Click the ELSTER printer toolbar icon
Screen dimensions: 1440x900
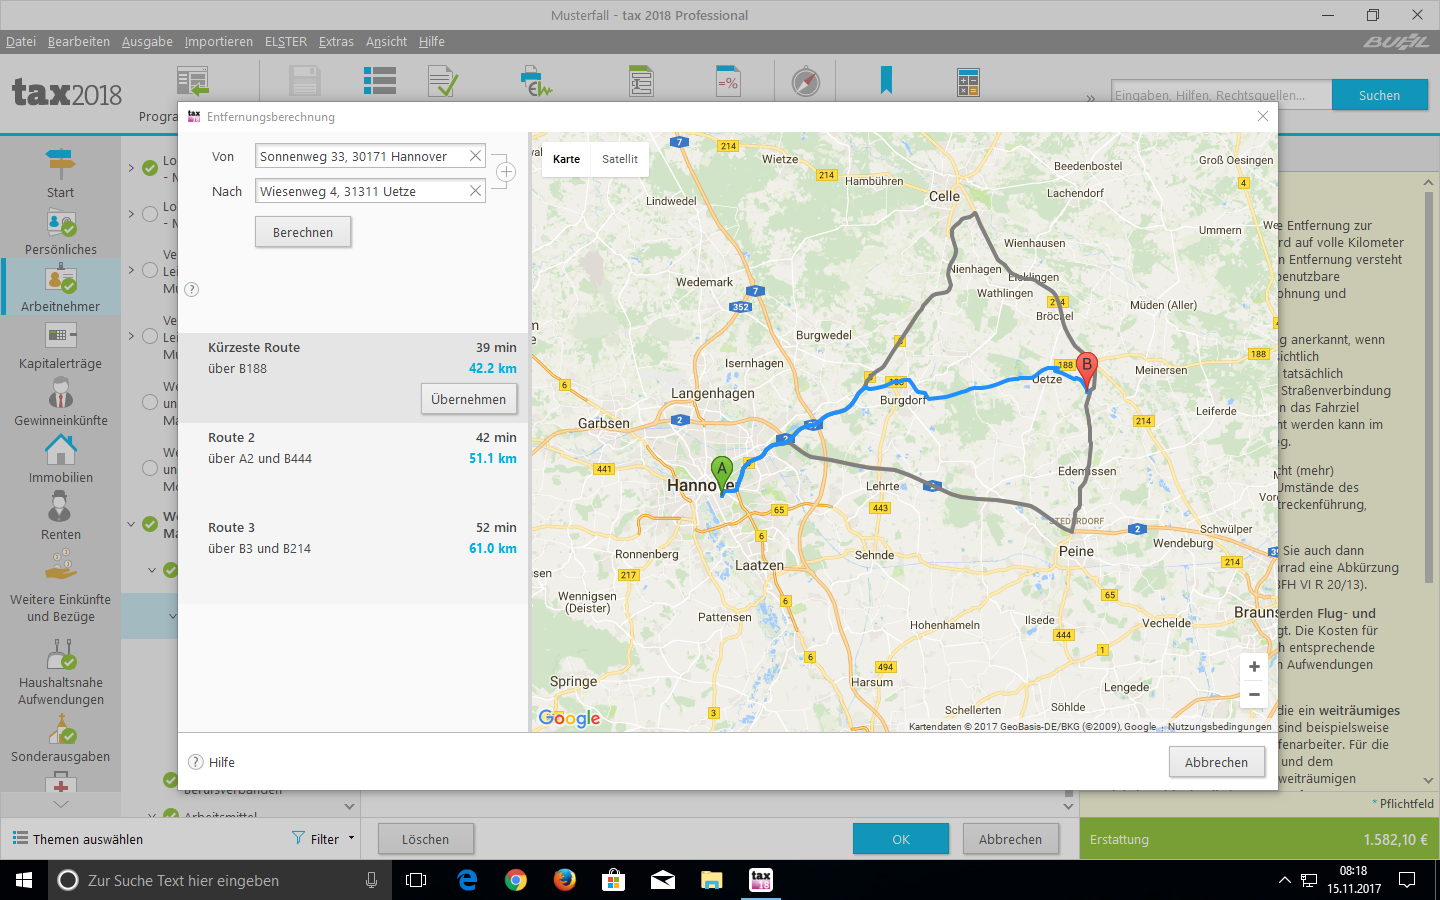click(x=536, y=82)
